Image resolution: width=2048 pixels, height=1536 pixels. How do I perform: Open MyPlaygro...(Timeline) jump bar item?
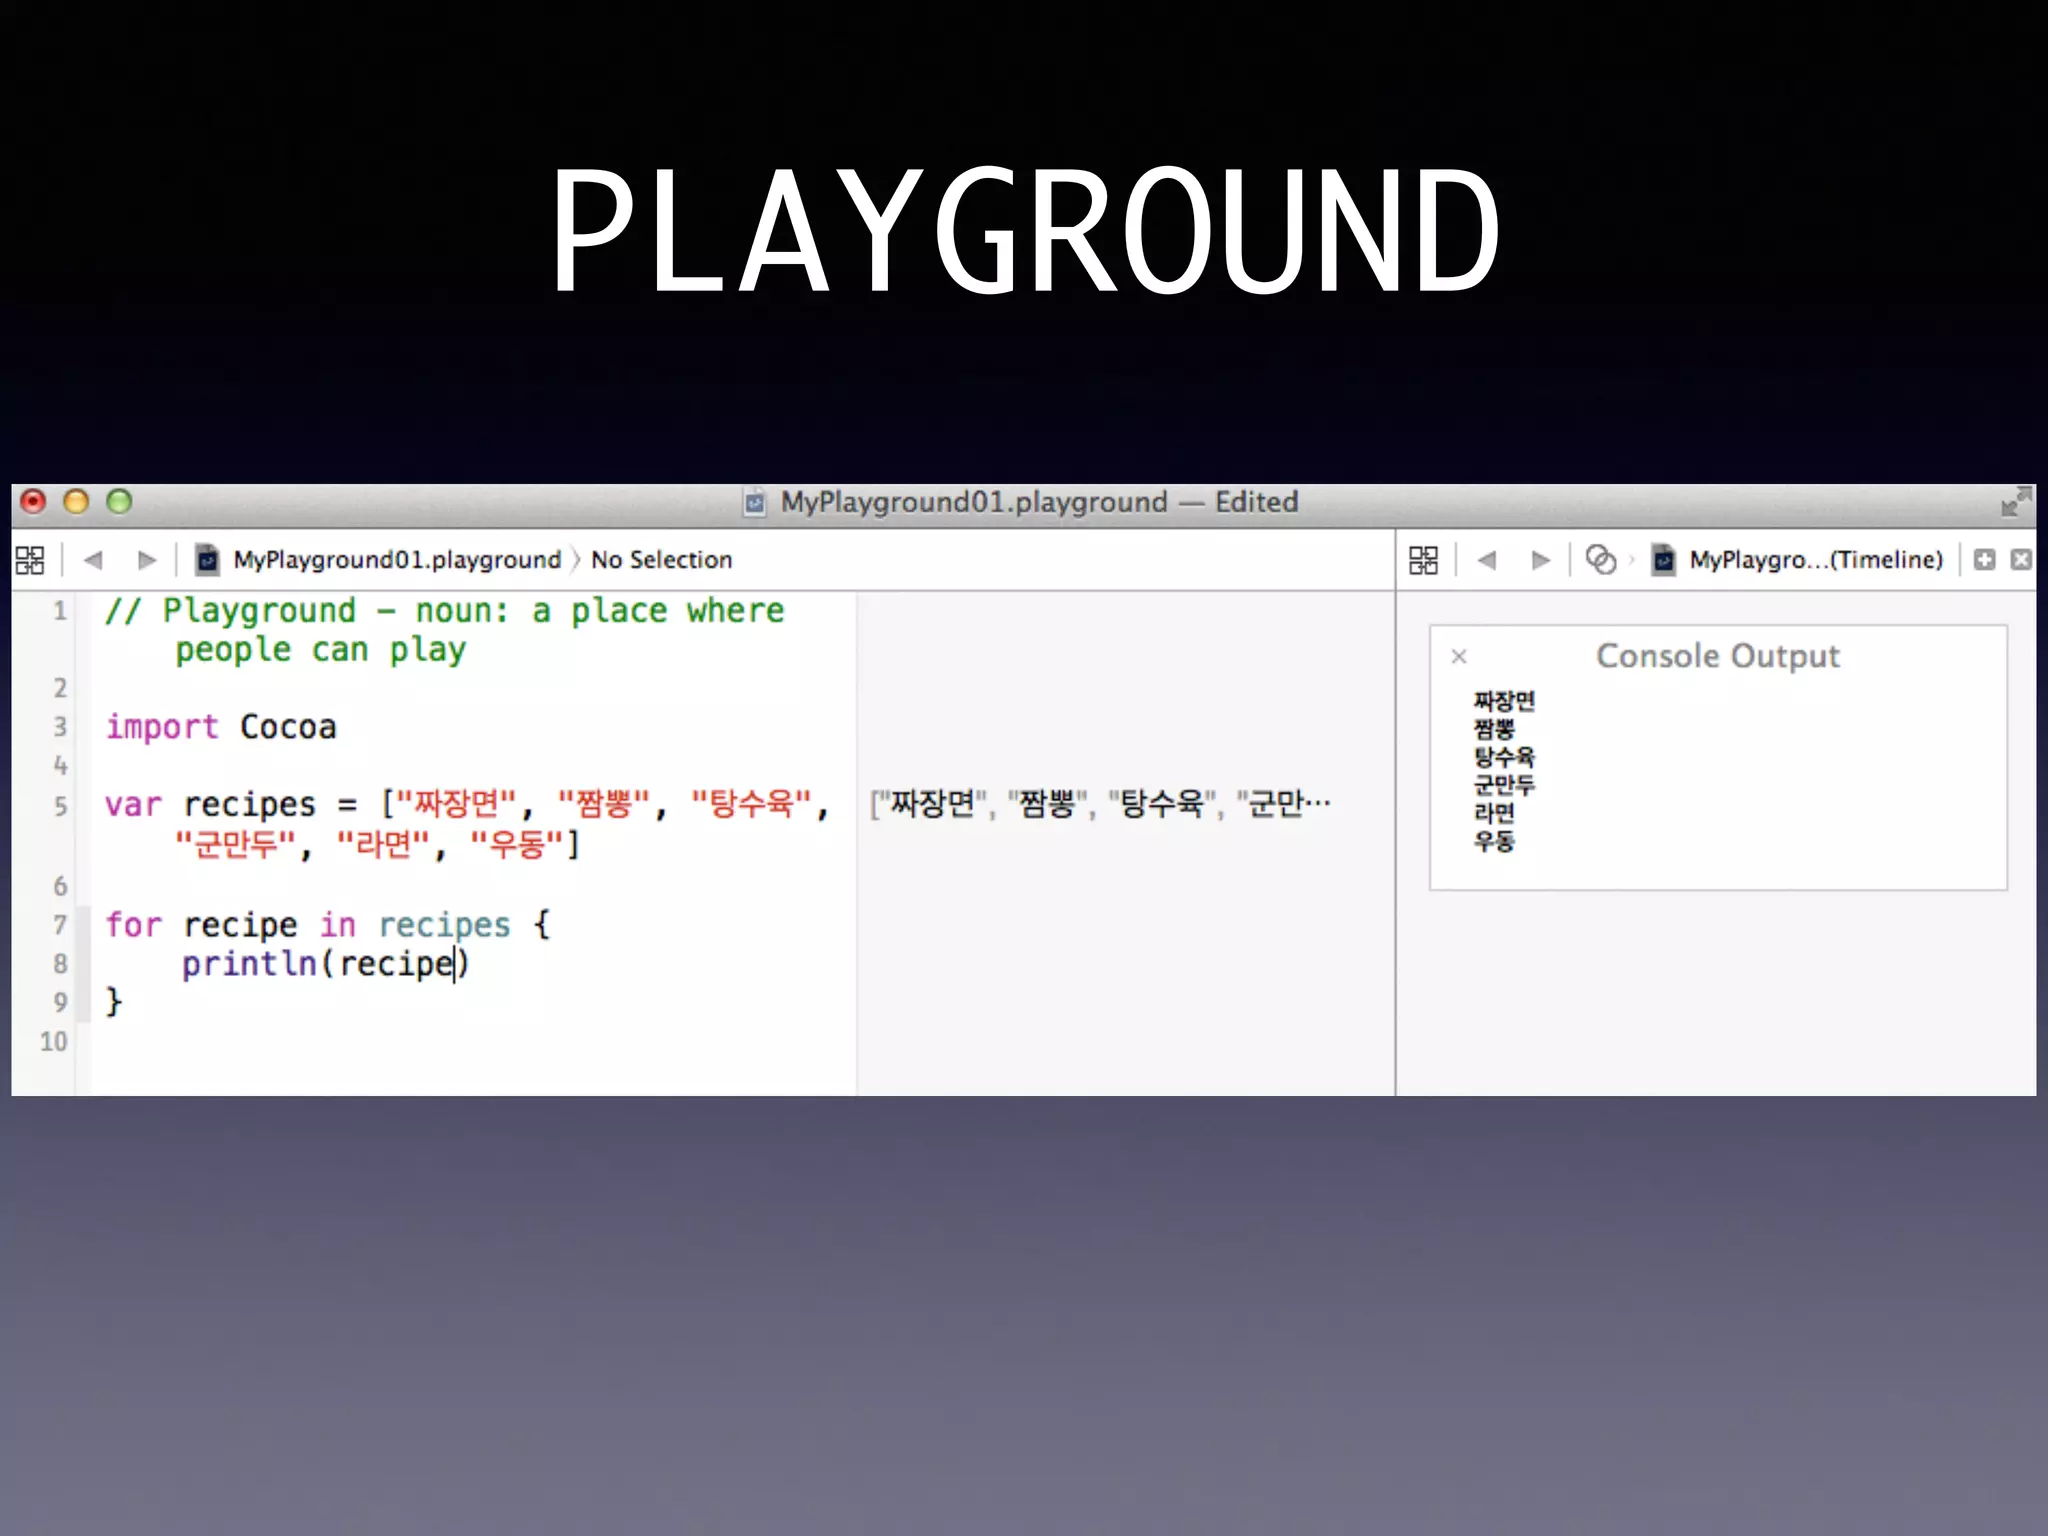[1816, 560]
